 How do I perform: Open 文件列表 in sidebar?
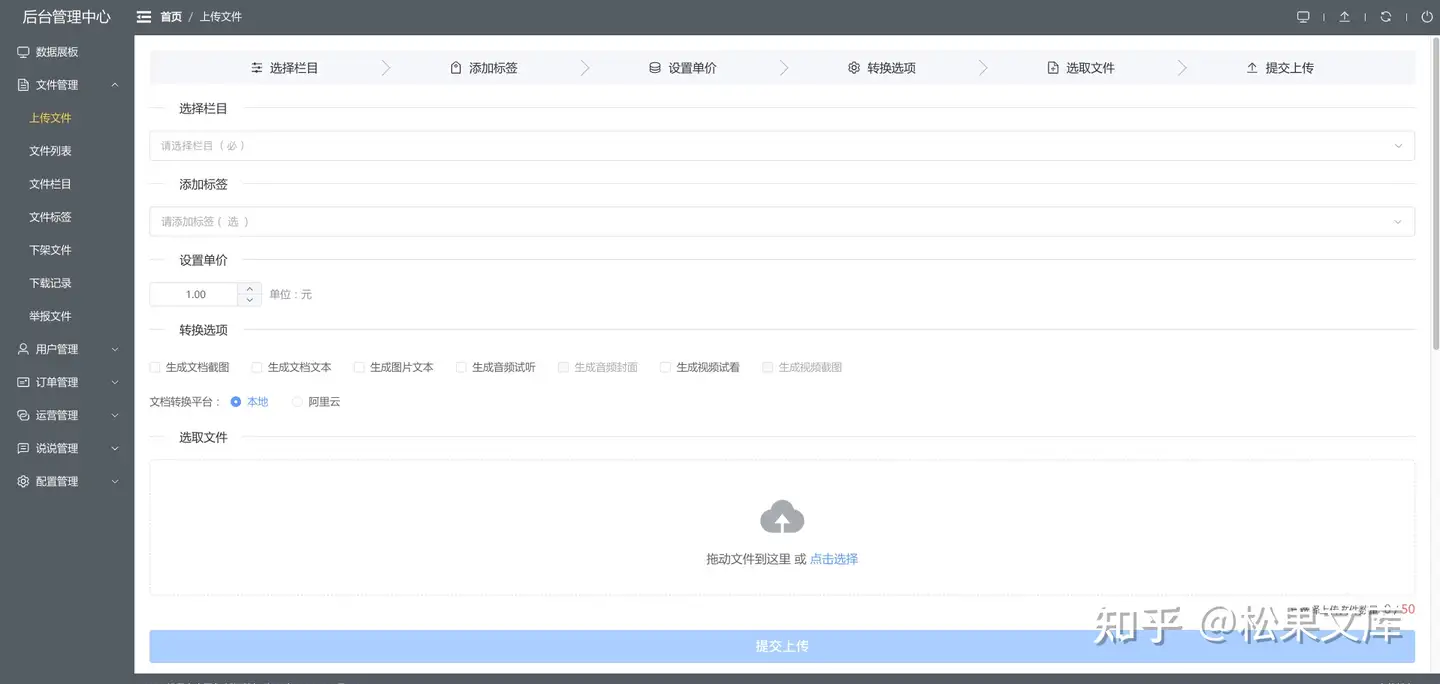point(50,151)
